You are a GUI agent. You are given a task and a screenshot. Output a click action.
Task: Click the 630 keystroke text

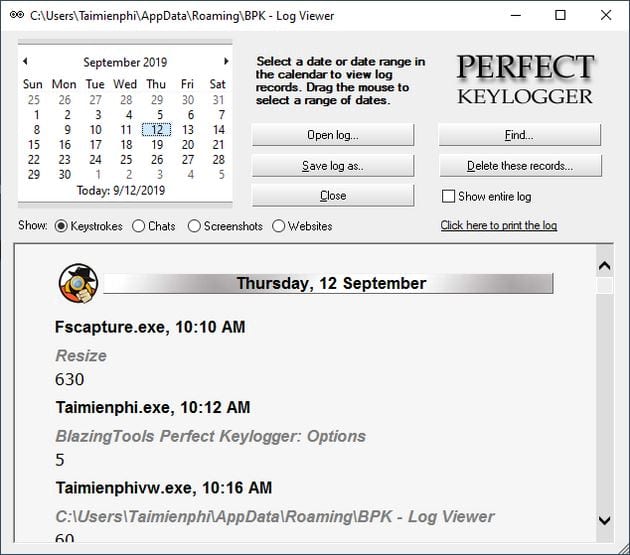[70, 379]
